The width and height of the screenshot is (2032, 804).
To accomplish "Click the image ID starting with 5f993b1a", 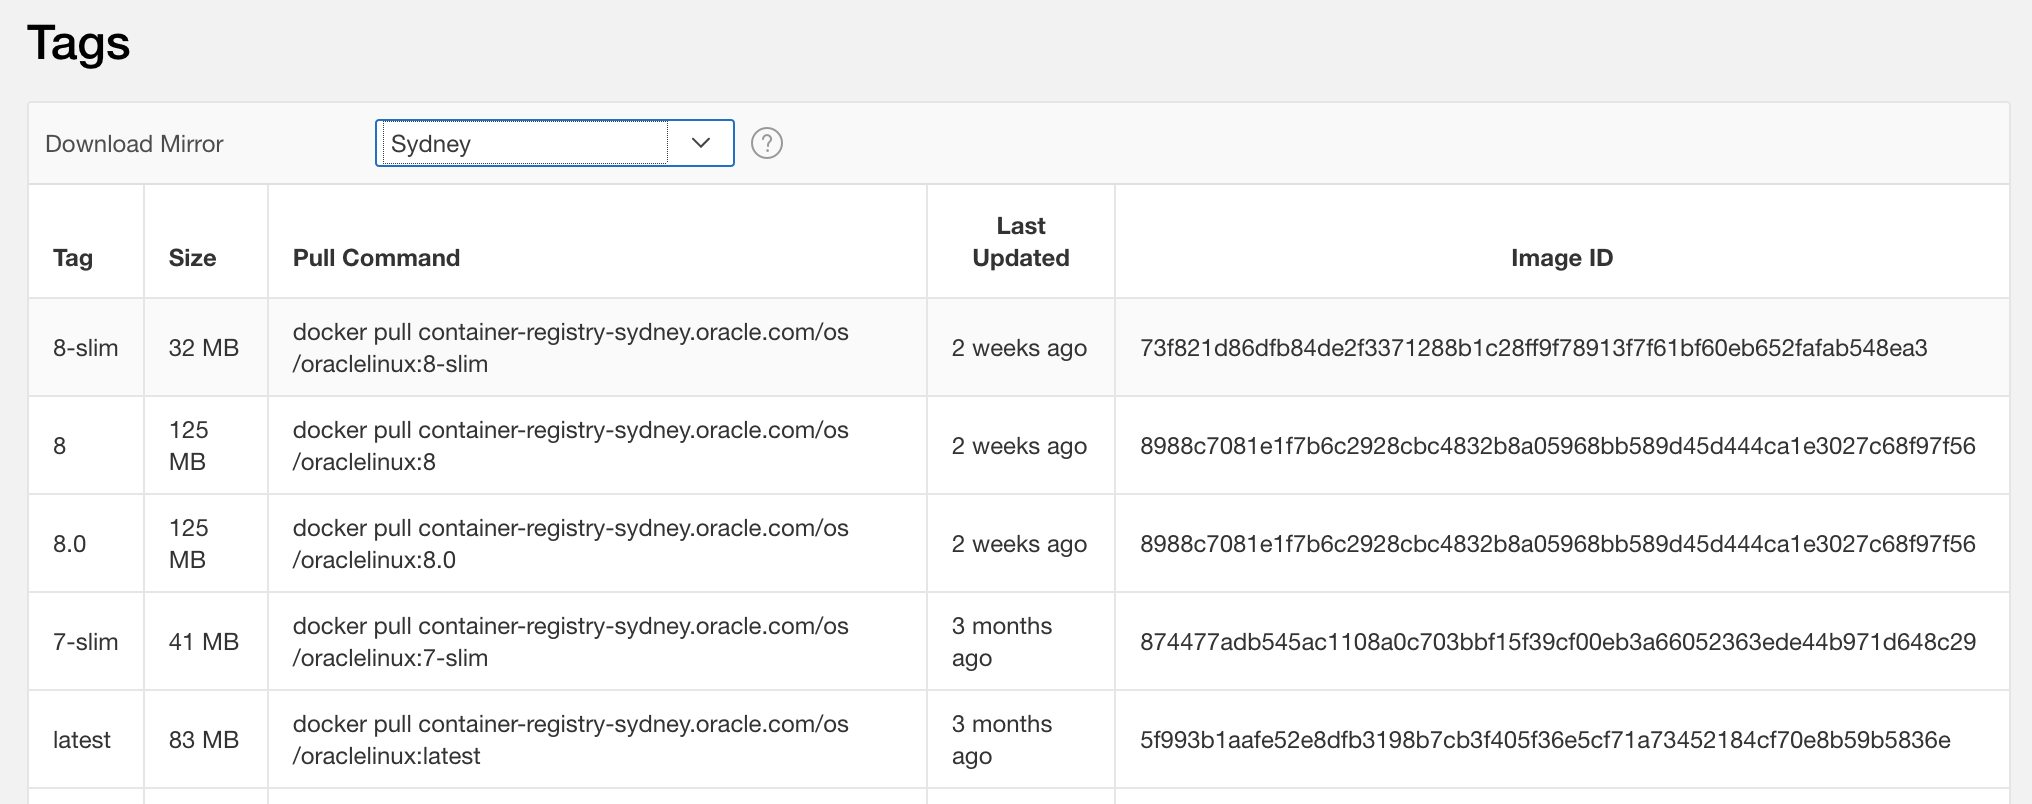I will point(1545,740).
